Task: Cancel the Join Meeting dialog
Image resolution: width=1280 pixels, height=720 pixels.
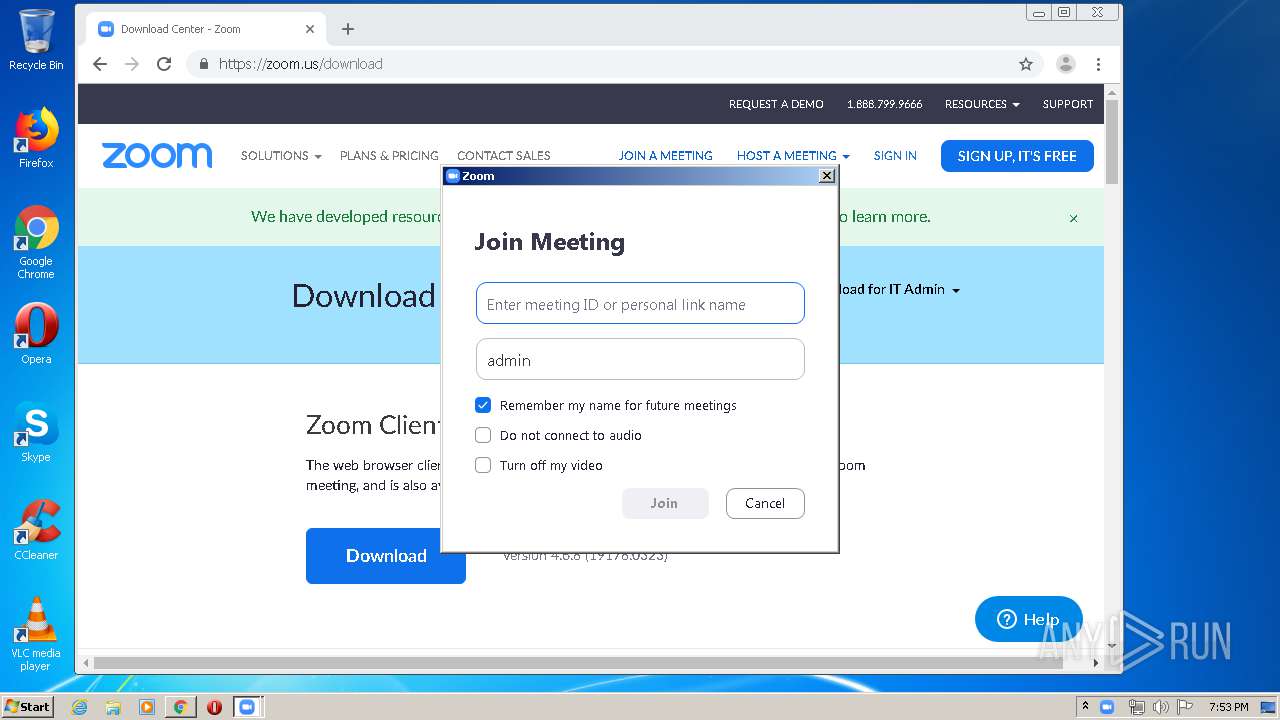Action: [765, 503]
